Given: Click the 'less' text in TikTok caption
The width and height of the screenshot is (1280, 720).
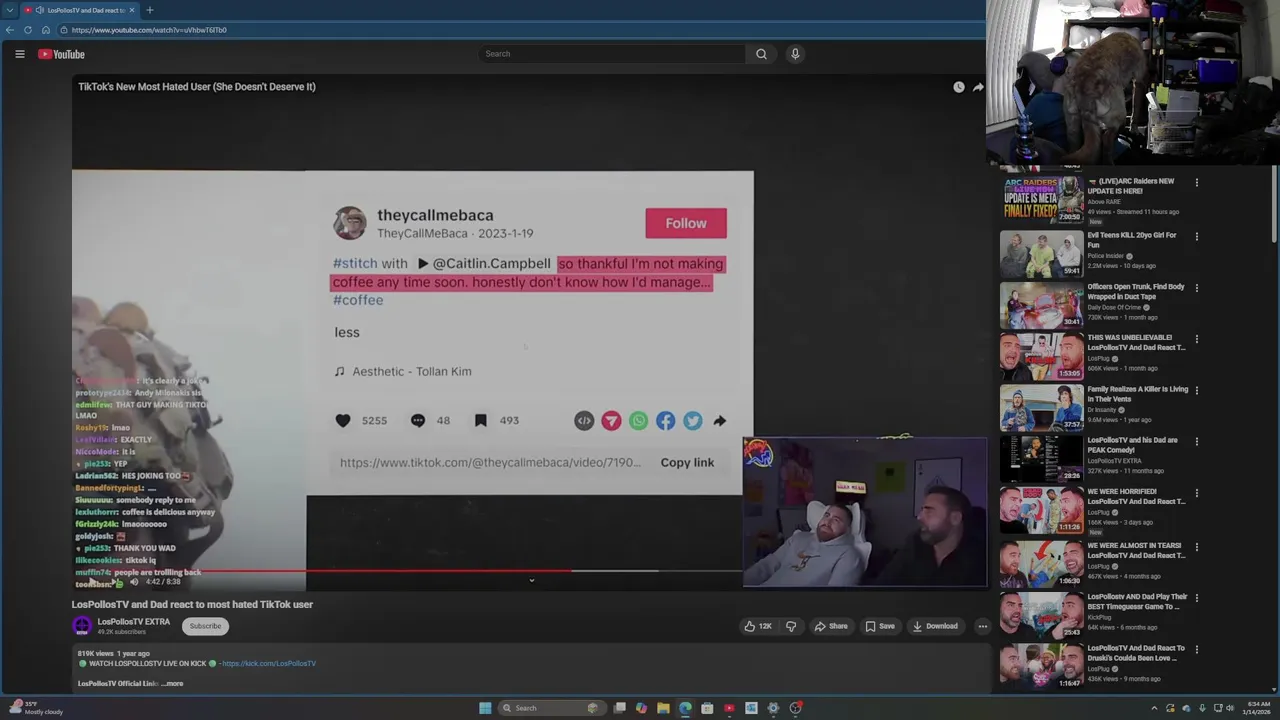Looking at the screenshot, I should [x=347, y=332].
